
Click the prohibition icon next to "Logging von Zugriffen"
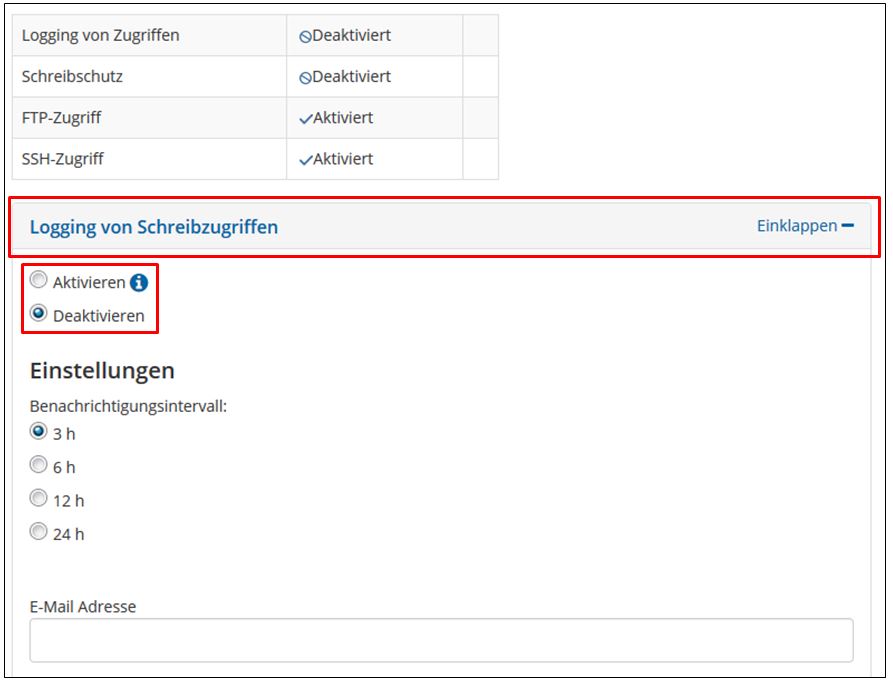308,34
